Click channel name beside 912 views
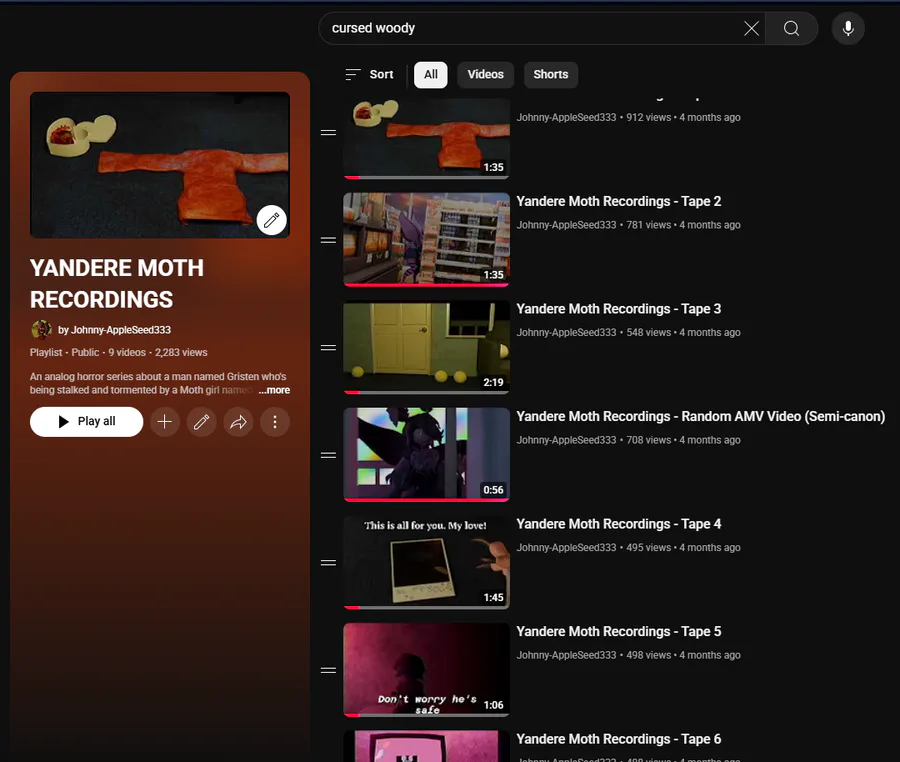Viewport: 900px width, 762px height. (x=566, y=117)
